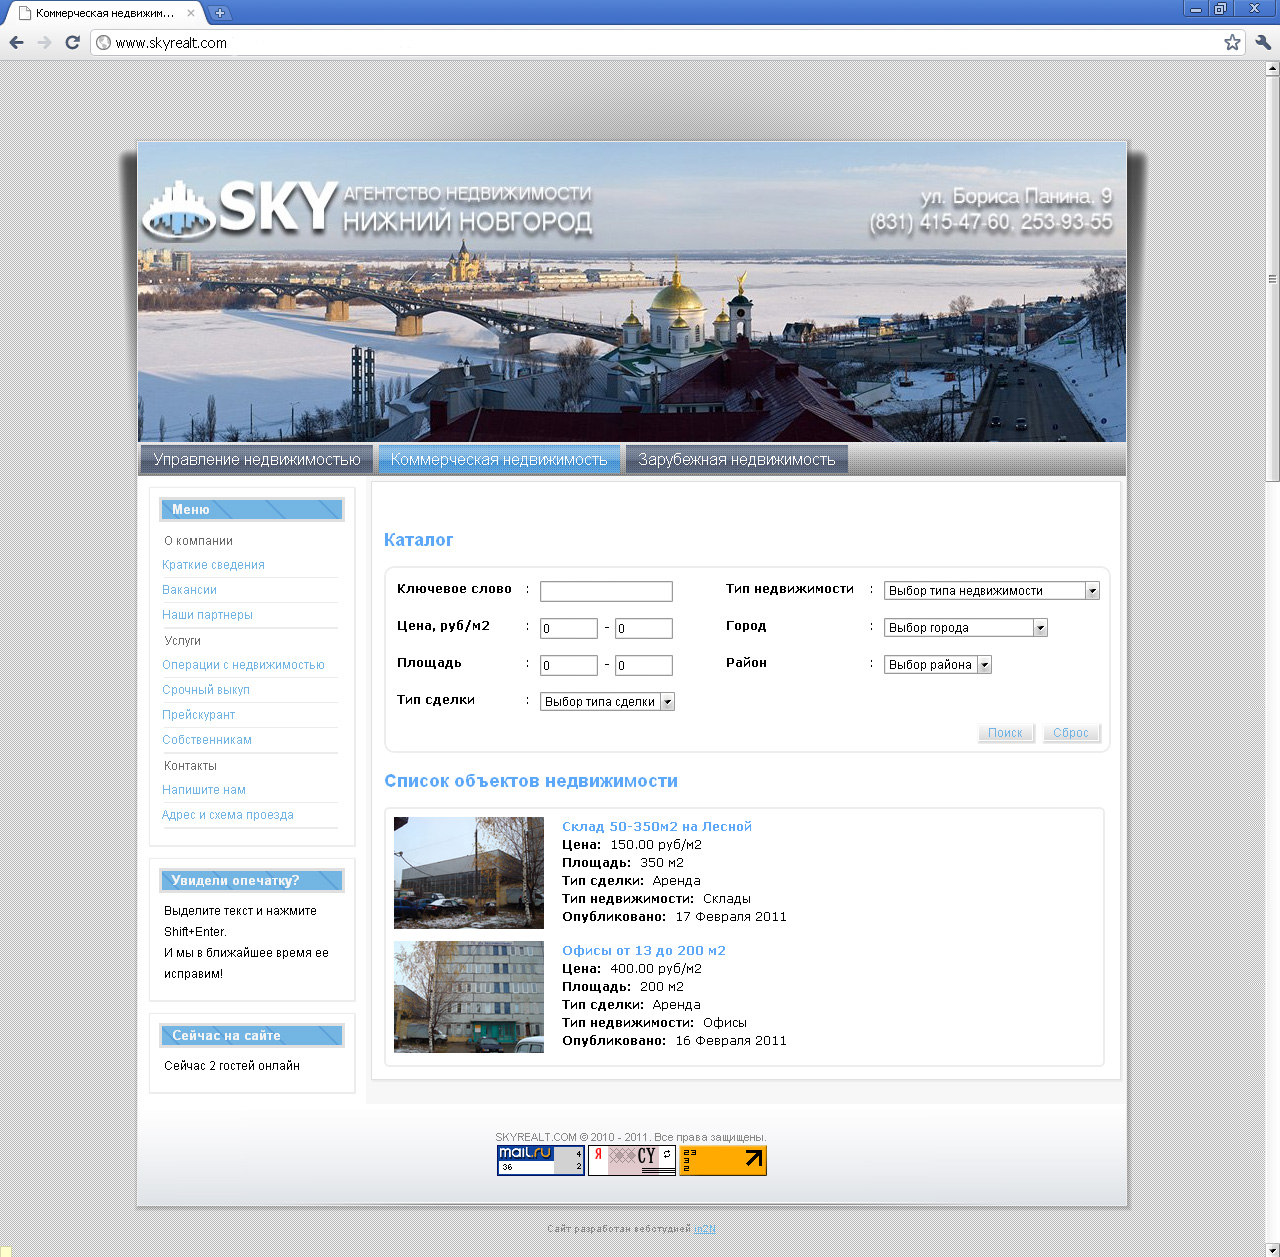Open the warehouse photo thumbnail

(469, 873)
